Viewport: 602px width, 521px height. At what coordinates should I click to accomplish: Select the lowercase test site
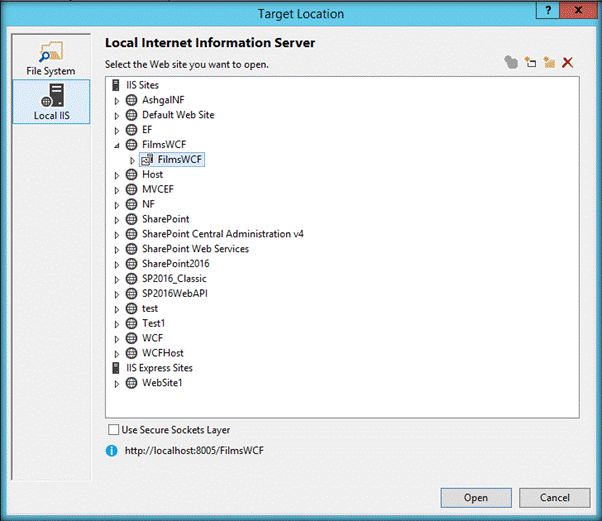coord(150,309)
